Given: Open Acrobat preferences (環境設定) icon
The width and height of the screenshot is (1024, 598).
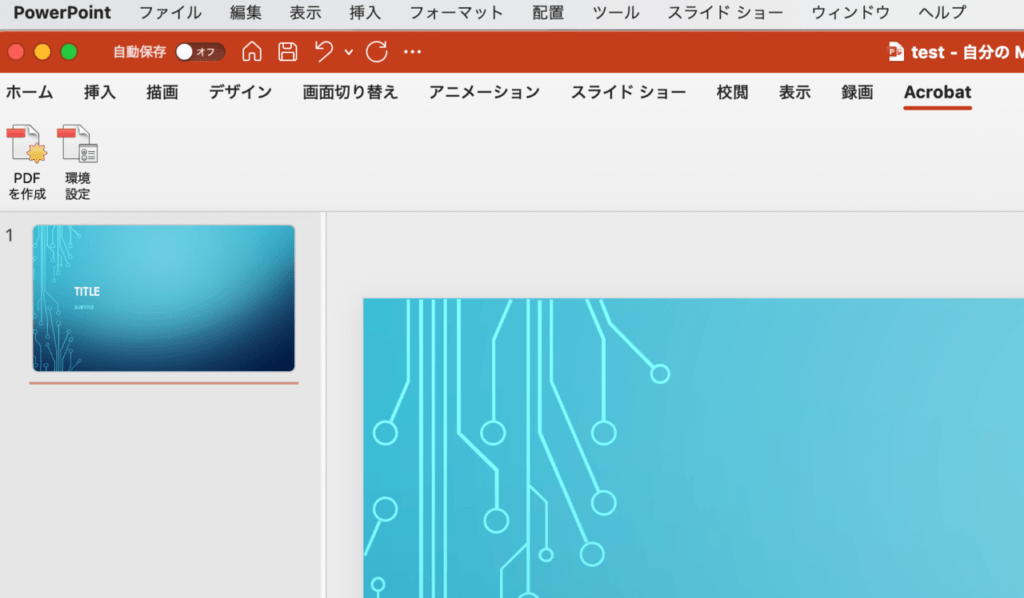Looking at the screenshot, I should [x=78, y=146].
